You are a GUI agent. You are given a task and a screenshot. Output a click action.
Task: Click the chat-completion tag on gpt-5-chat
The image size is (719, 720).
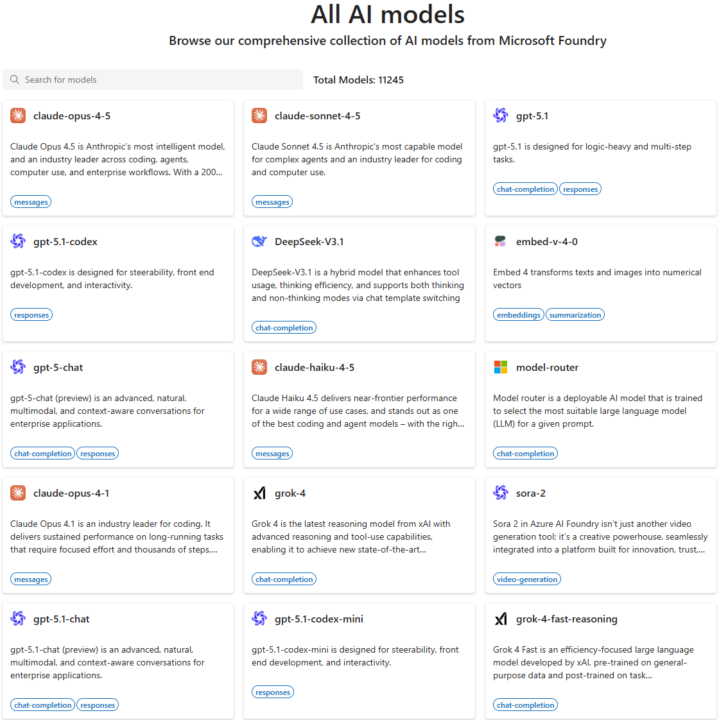[43, 453]
